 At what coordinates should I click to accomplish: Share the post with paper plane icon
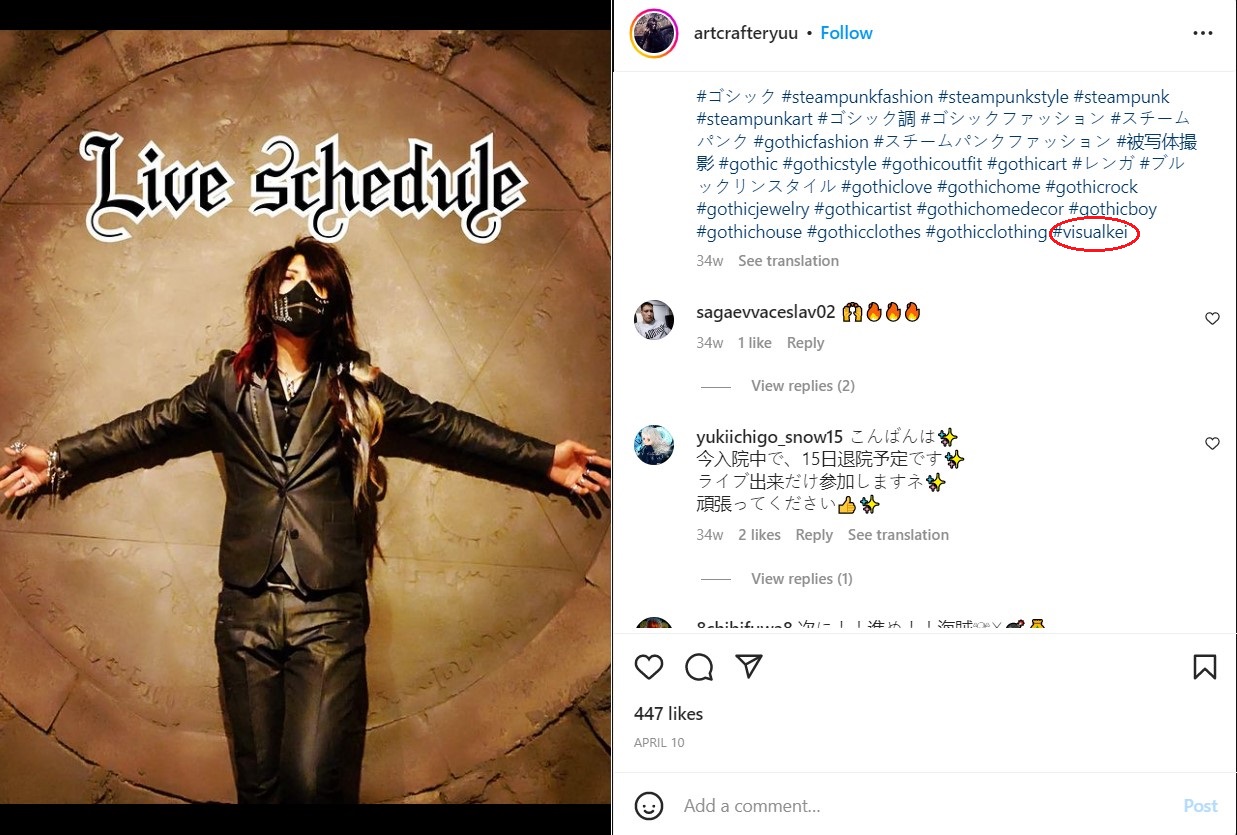tap(749, 667)
